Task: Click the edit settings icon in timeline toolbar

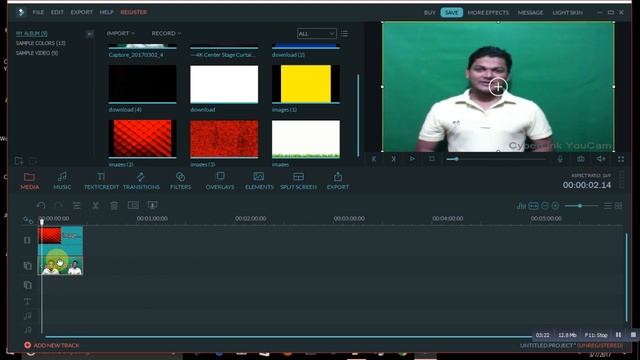Action: coord(76,205)
